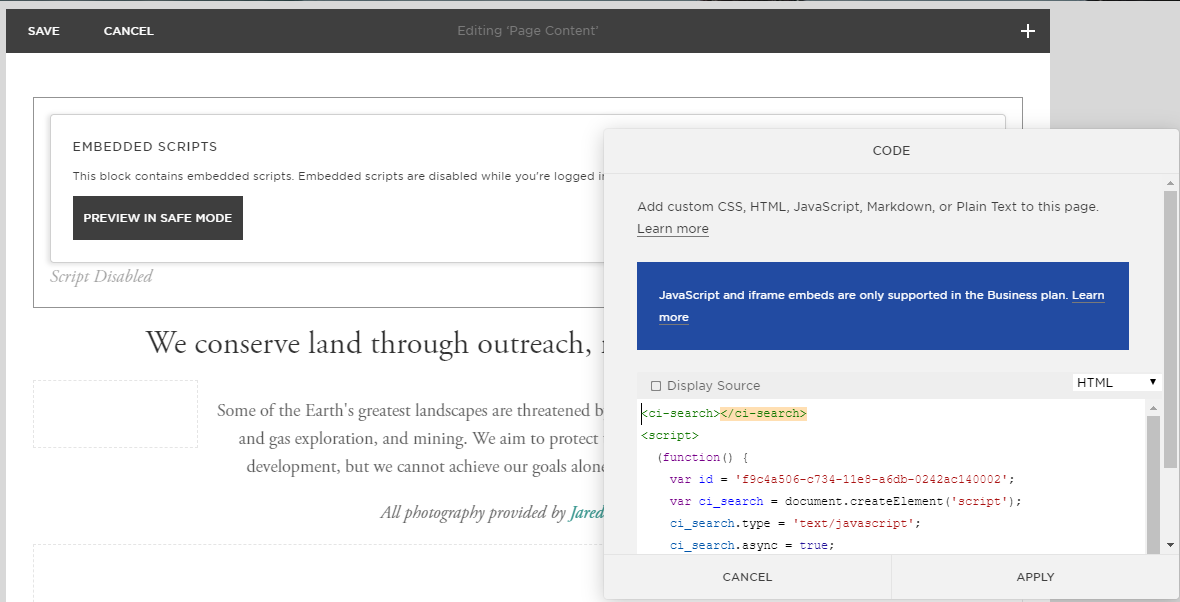Save the page content edits
Viewport: 1180px width, 602px height.
tap(44, 30)
